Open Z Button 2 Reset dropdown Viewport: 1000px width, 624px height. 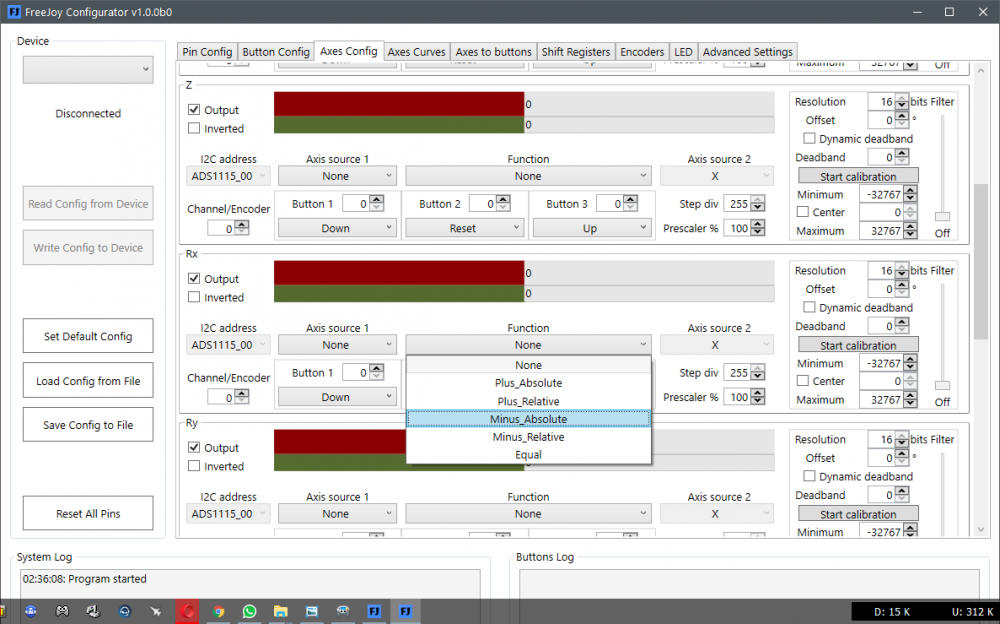click(464, 228)
